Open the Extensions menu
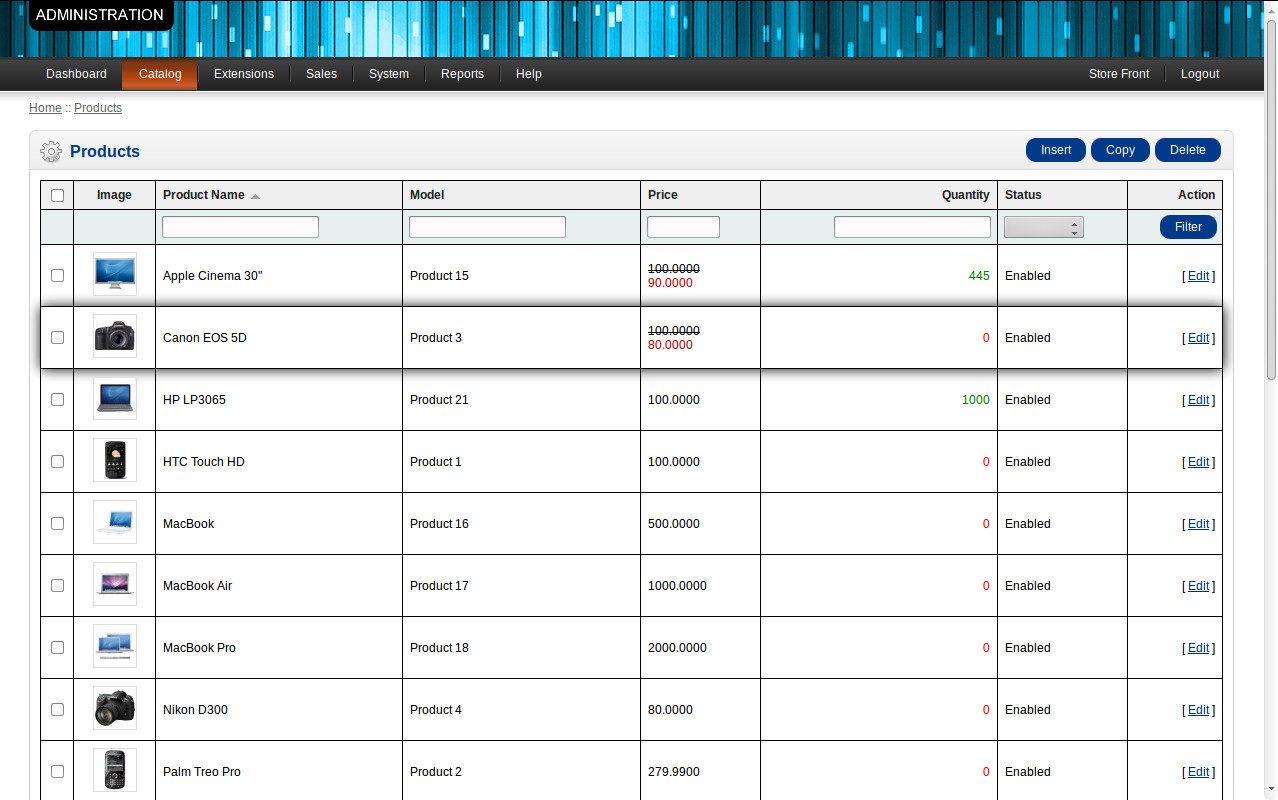 coord(243,74)
